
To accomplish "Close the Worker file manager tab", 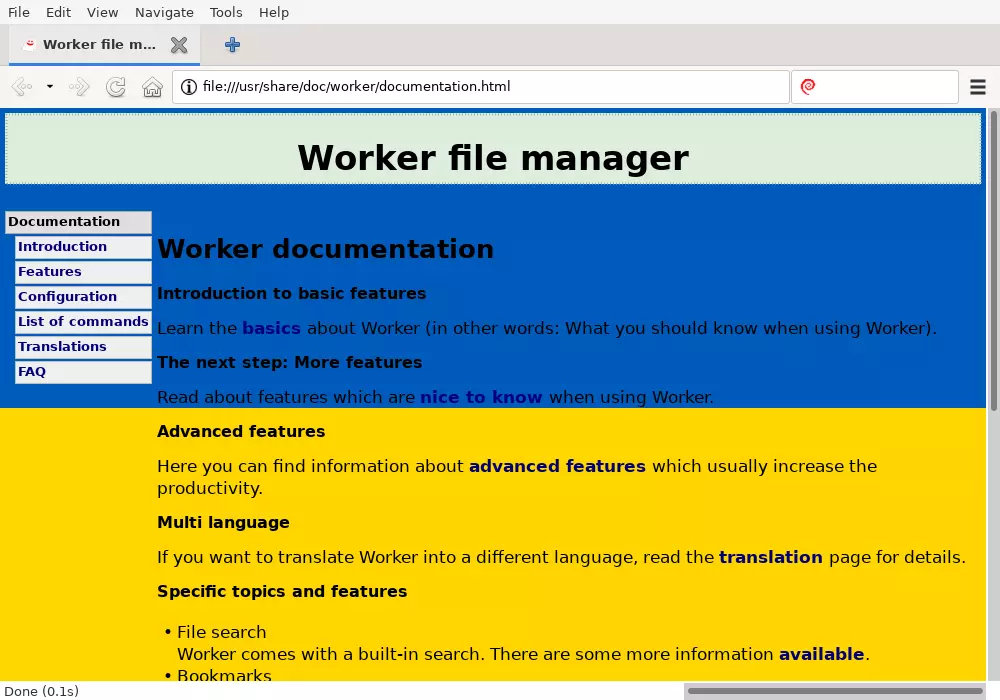I will point(179,45).
